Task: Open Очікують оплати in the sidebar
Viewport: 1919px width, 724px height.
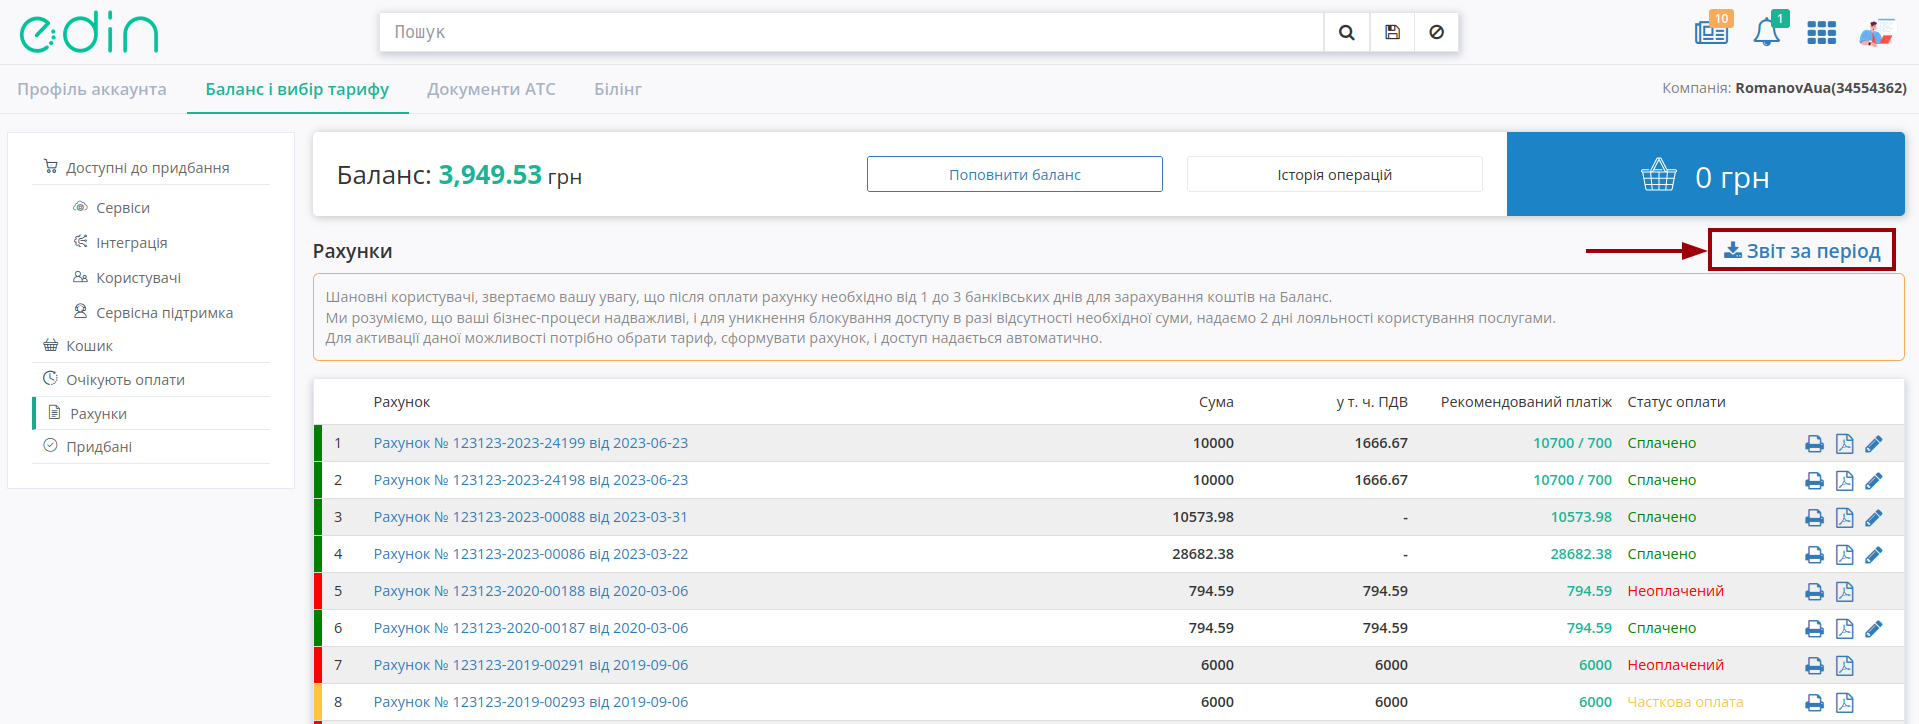Action: pyautogui.click(x=125, y=380)
